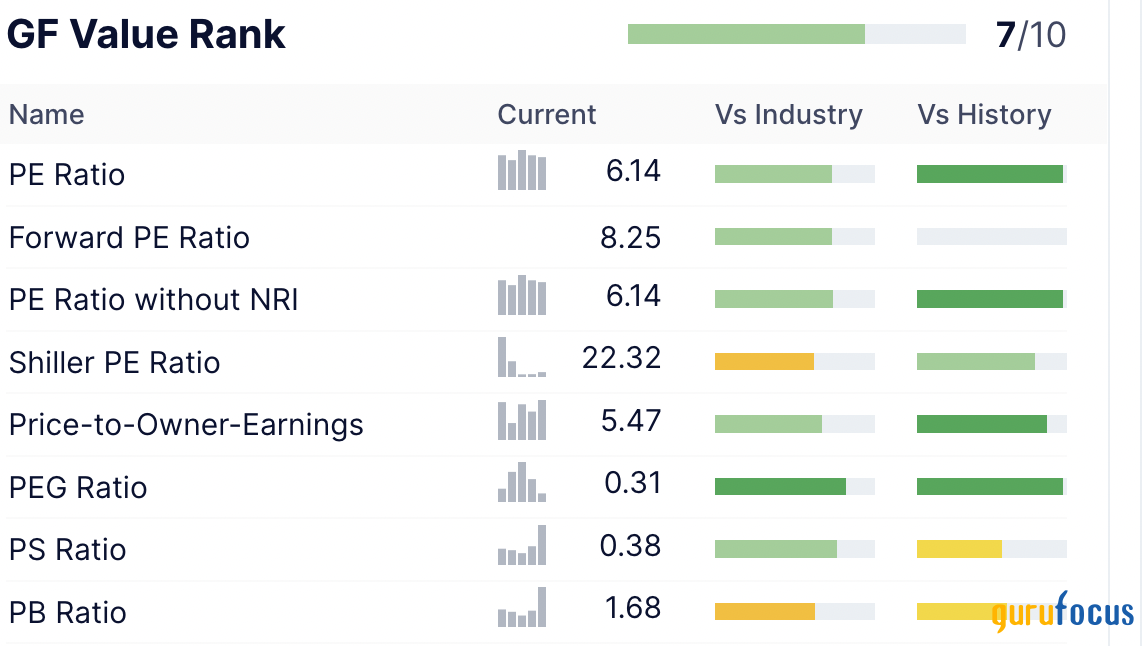Click the PS Ratio mini chart icon
The image size is (1142, 646).
(x=522, y=546)
